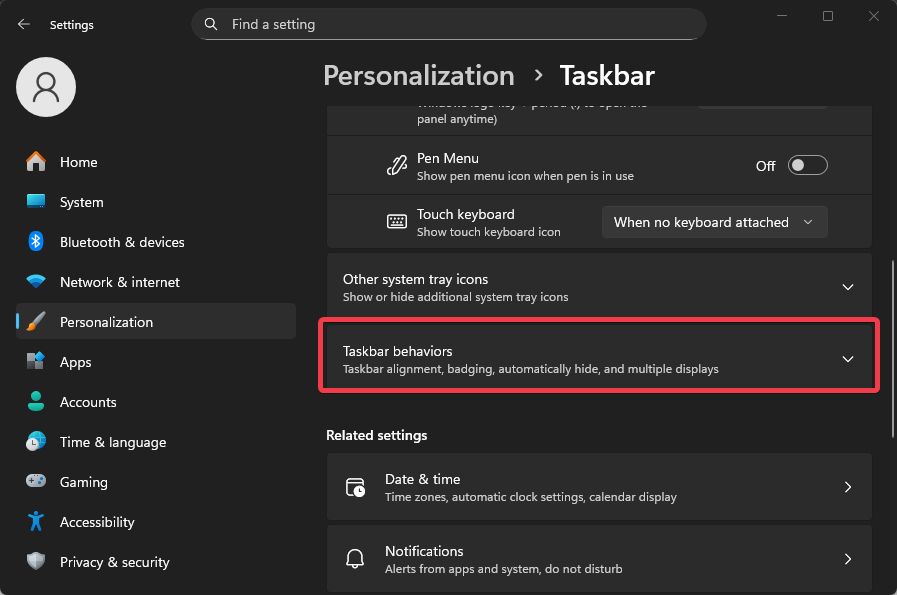
Task: Click the Privacy & security shield icon
Action: (36, 562)
